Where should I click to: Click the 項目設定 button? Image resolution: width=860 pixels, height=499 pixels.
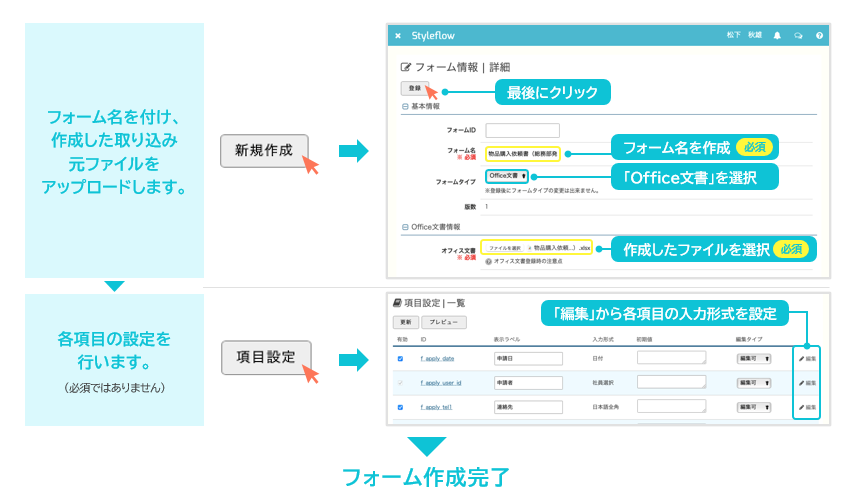[x=266, y=358]
